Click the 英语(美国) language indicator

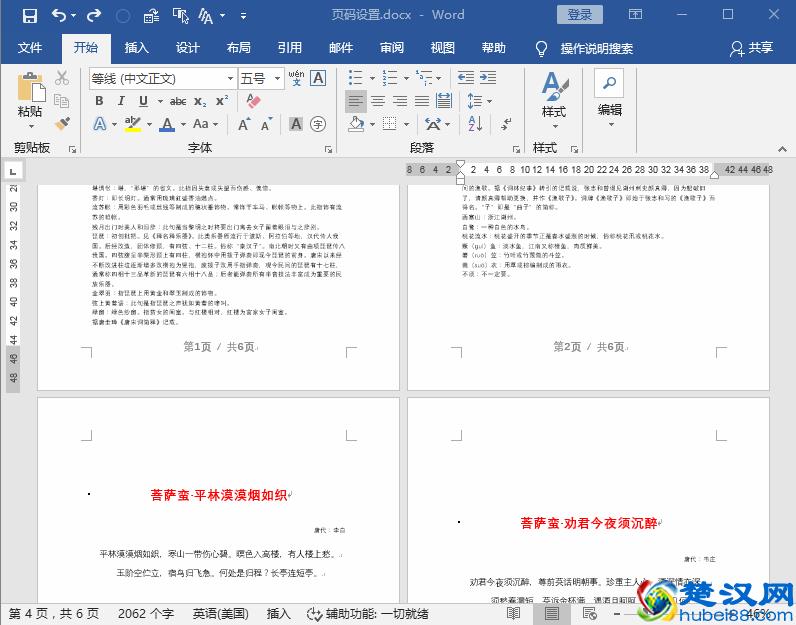220,614
